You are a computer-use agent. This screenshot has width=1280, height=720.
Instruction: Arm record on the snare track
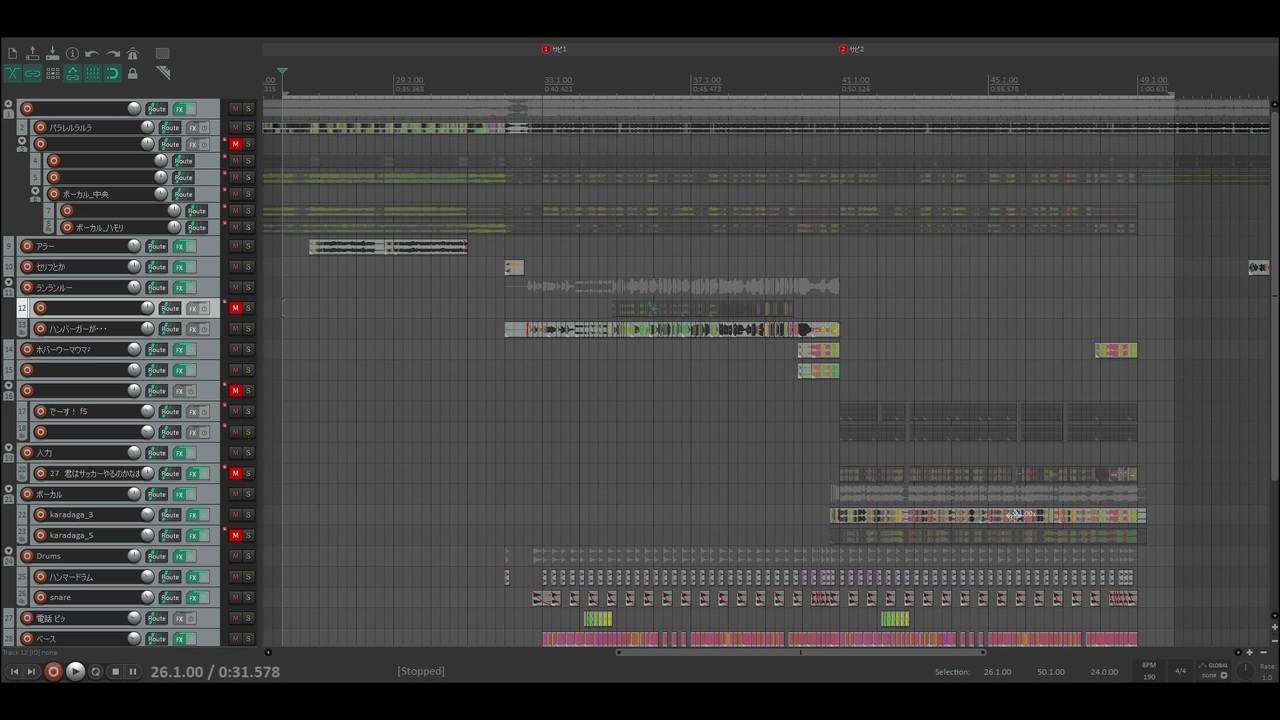pos(40,597)
